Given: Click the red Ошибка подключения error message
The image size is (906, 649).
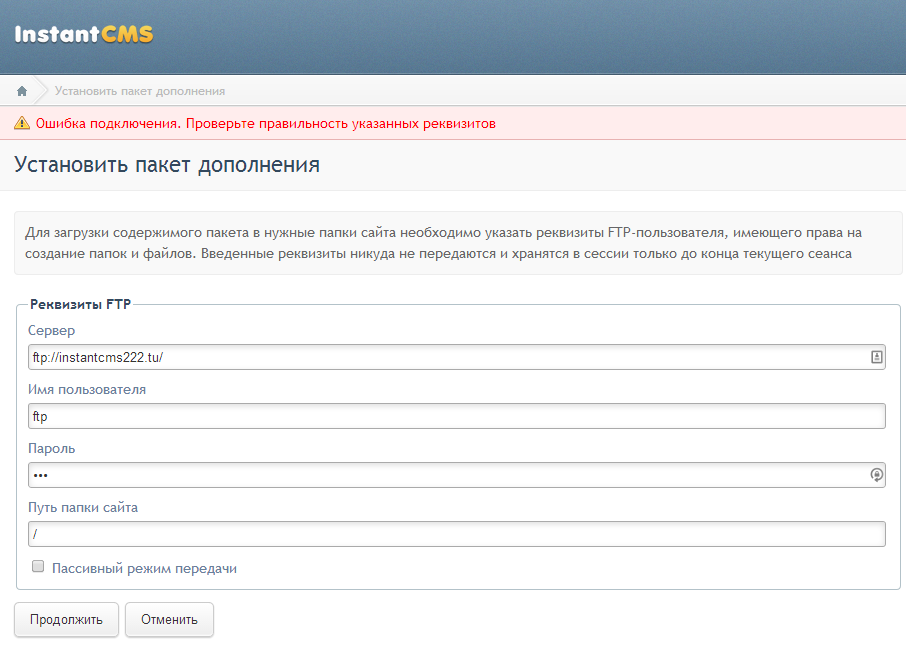Looking at the screenshot, I should [265, 124].
